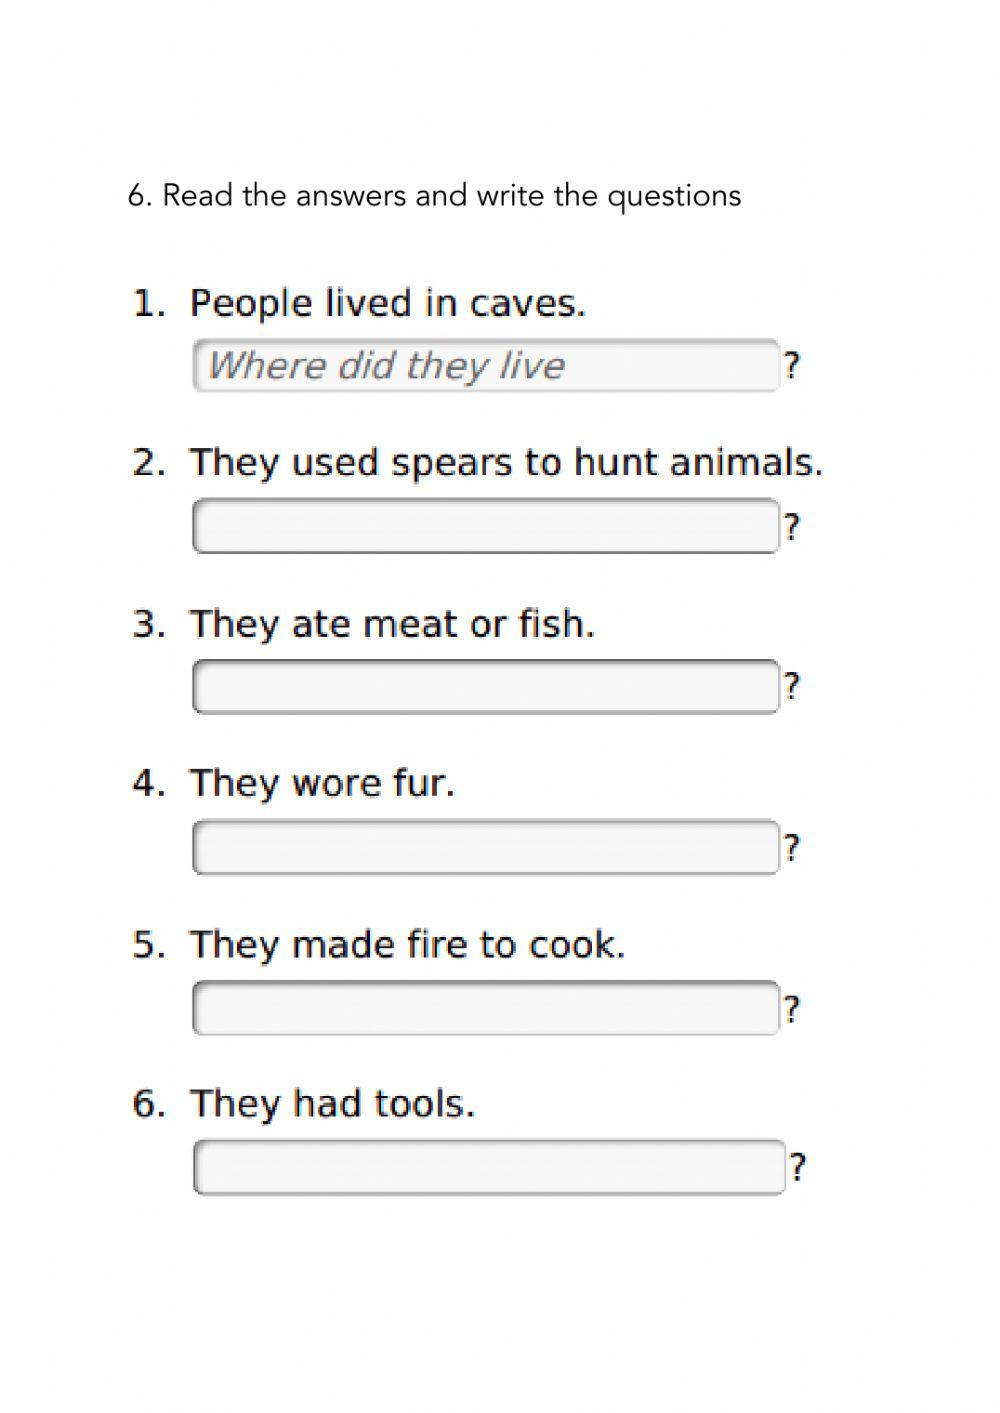Image resolution: width=1000 pixels, height=1413 pixels.
Task: Select the text "They made fire to cook."
Action: click(407, 944)
